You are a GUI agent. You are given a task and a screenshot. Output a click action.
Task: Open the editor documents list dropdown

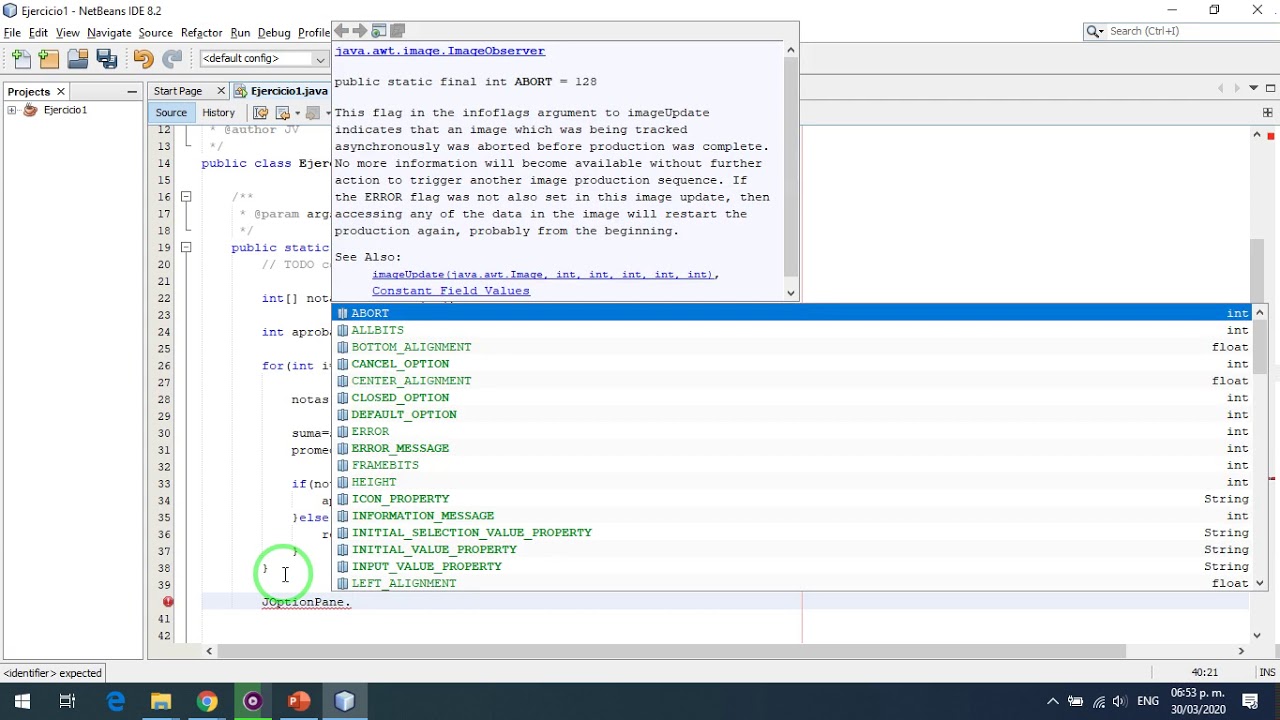[1253, 89]
